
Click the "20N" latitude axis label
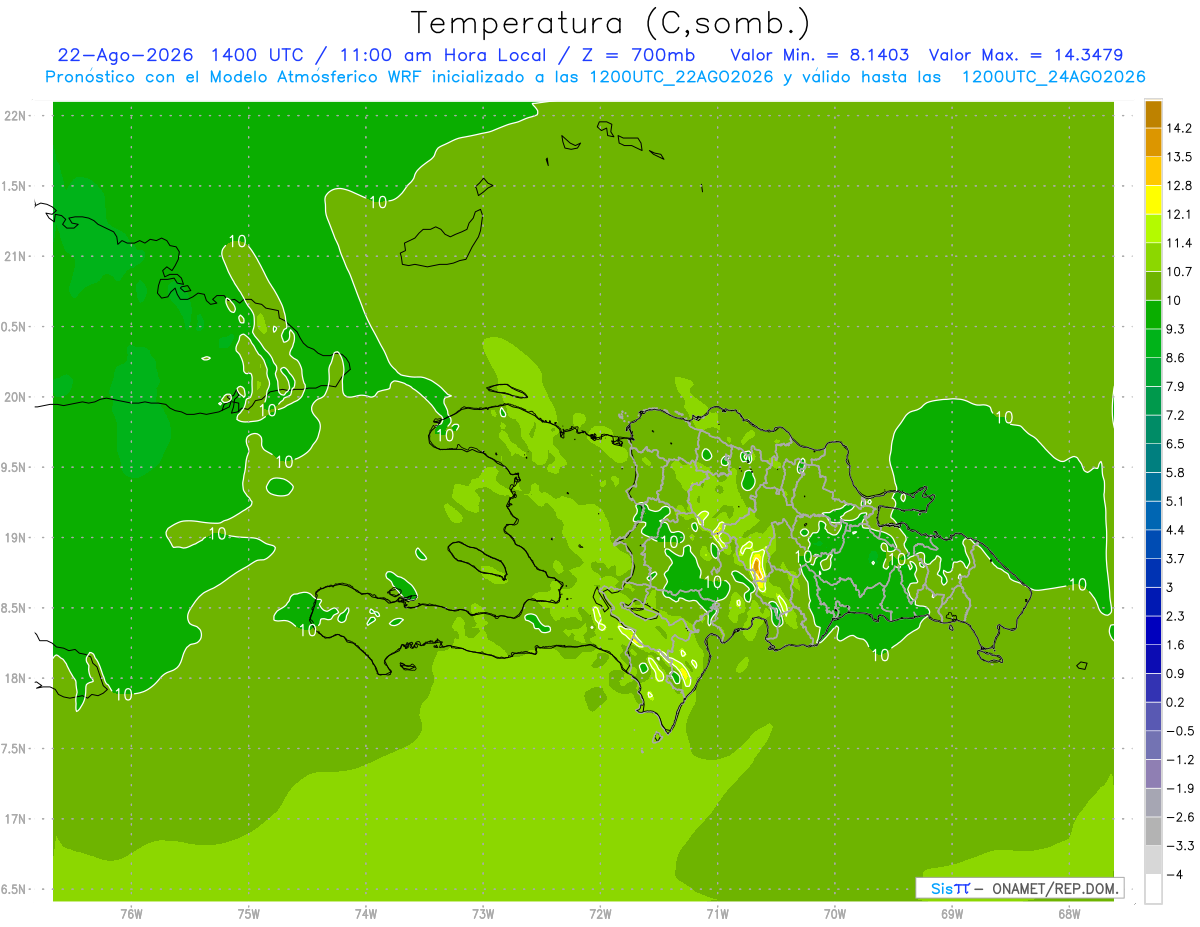[17, 397]
